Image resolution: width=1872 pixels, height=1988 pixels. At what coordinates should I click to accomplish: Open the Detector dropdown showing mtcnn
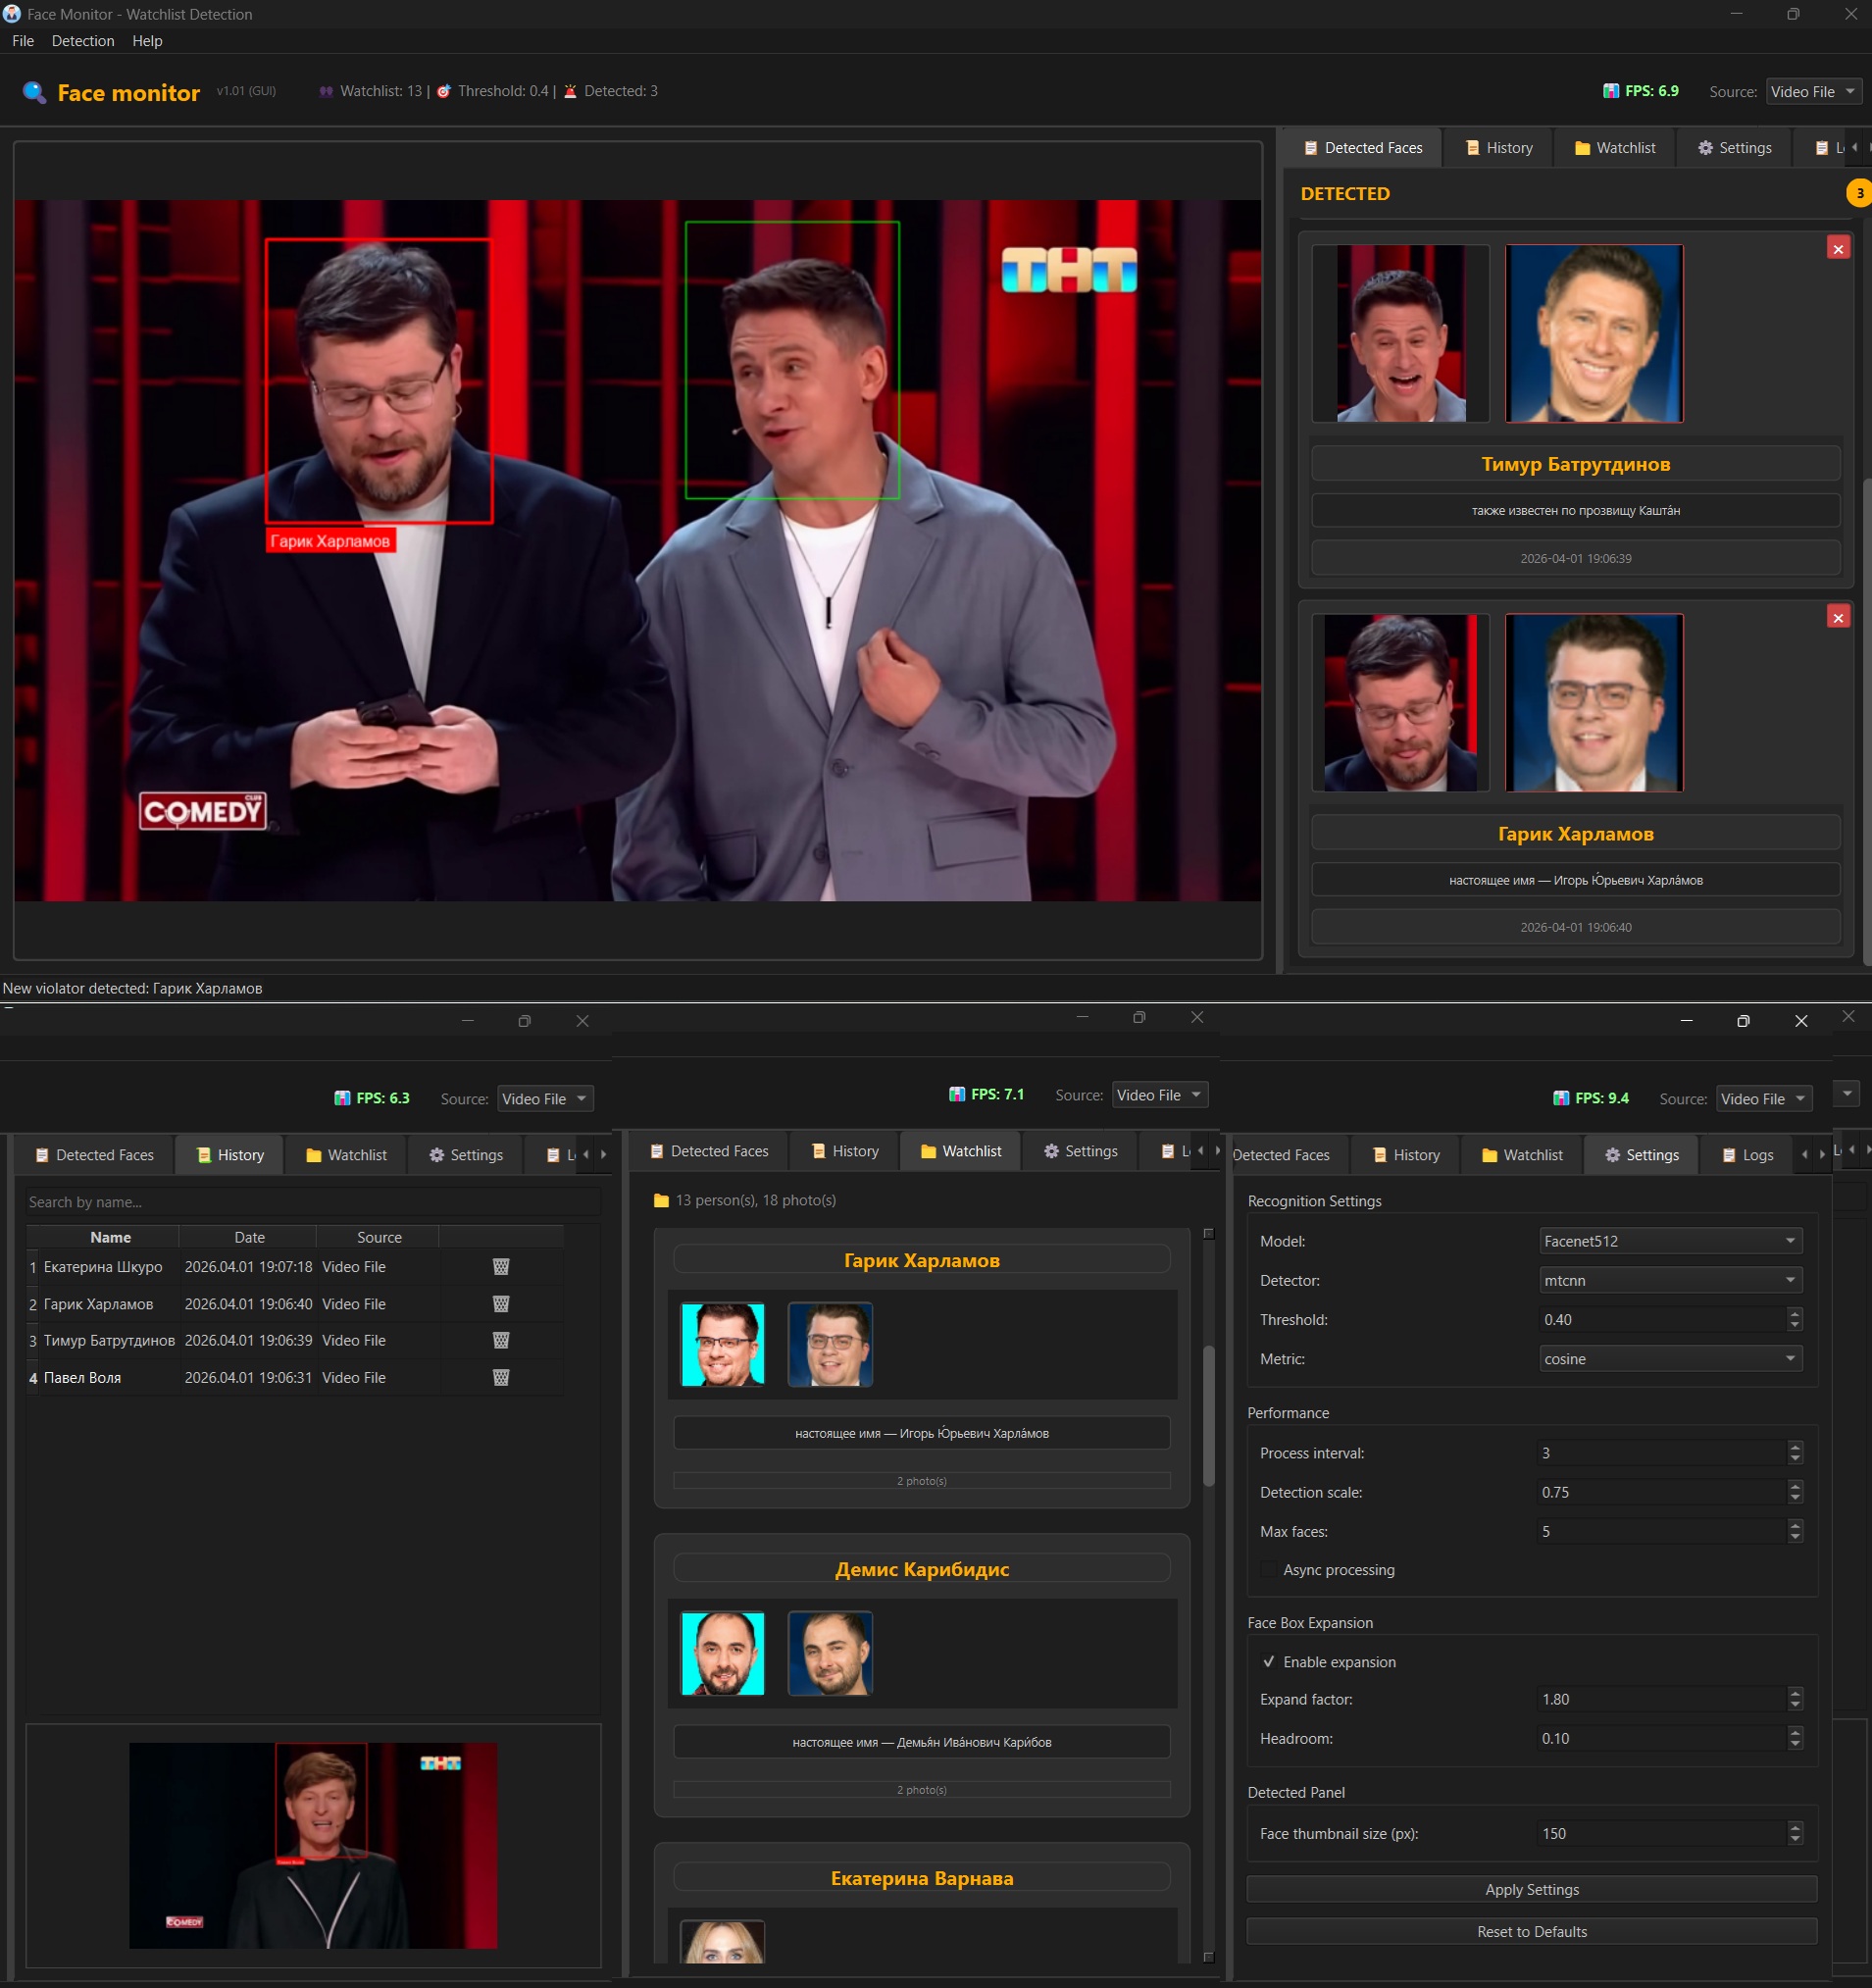pyautogui.click(x=1670, y=1280)
